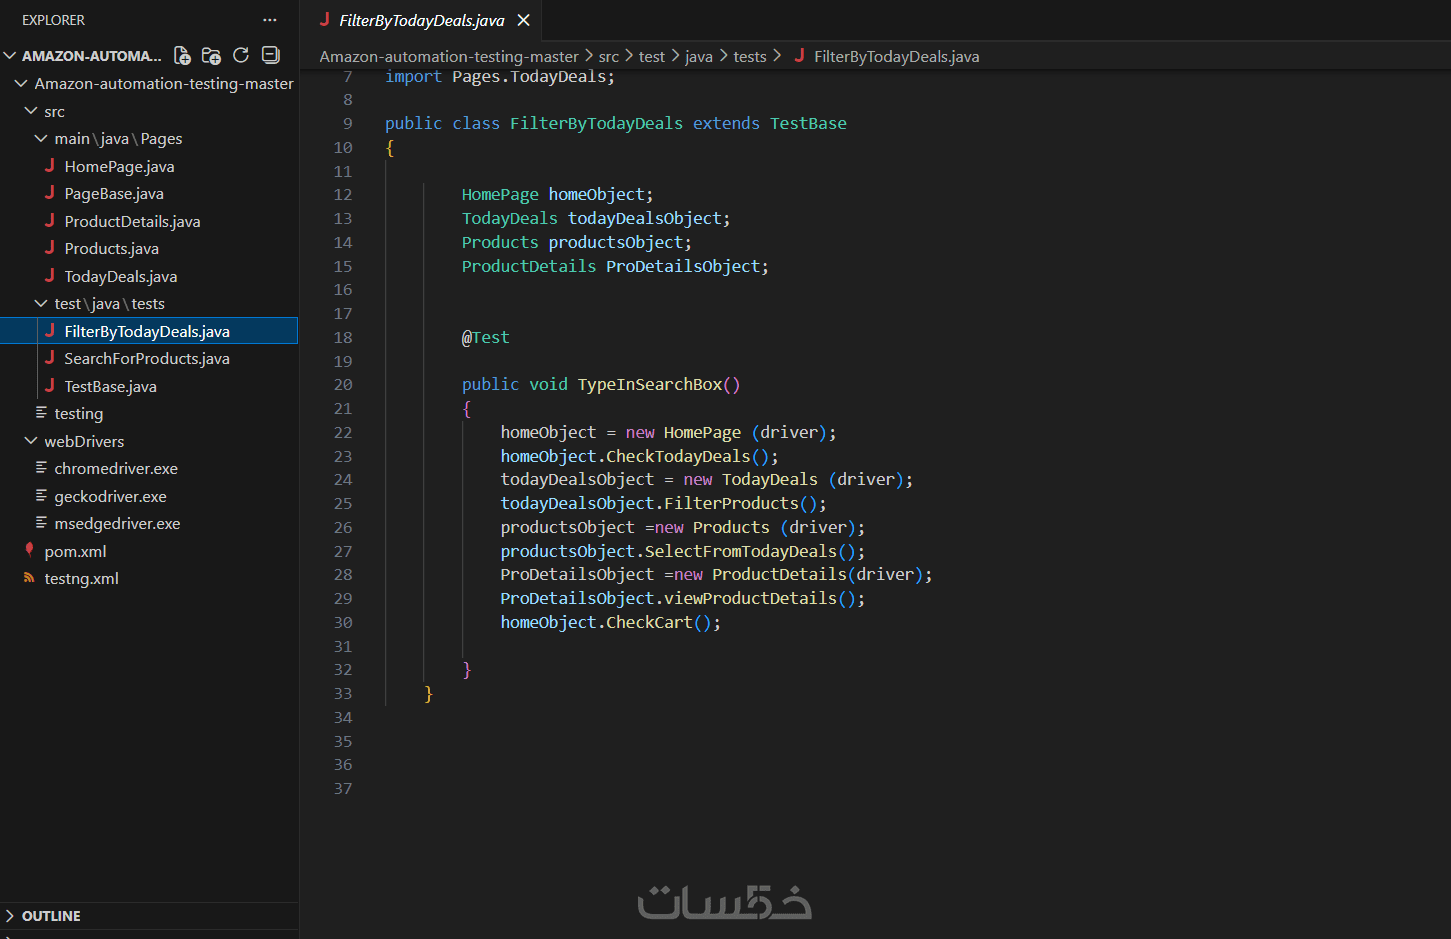
Task: Click SelectFromTodayDeals call on line 27
Action: click(x=741, y=552)
